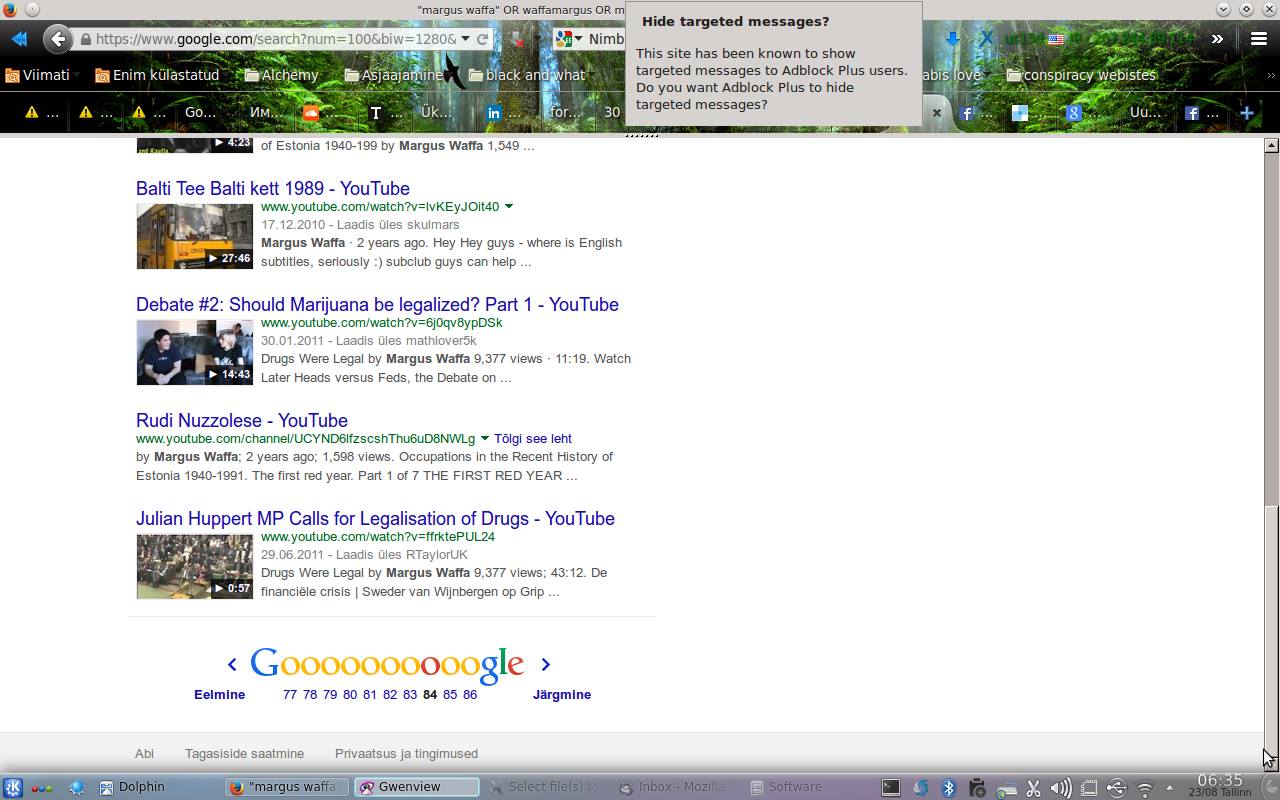
Task: Open Enim külastatud bookmarks folder
Action: point(157,75)
